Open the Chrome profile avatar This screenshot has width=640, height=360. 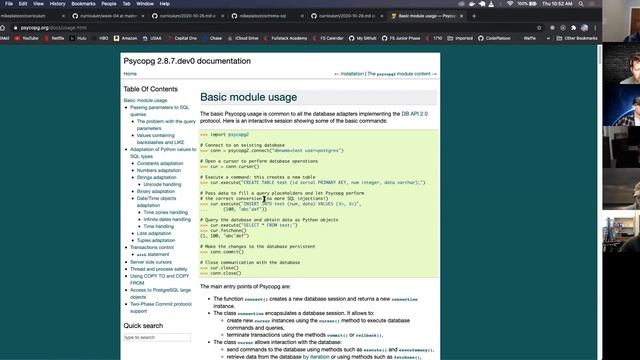pos(584,28)
